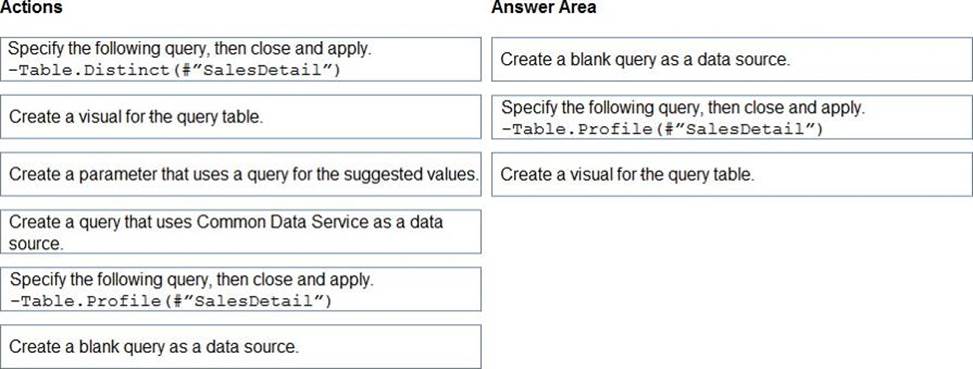The image size is (973, 369).
Task: Pick the Table.Profile action in the Actions column
Action: (x=241, y=289)
